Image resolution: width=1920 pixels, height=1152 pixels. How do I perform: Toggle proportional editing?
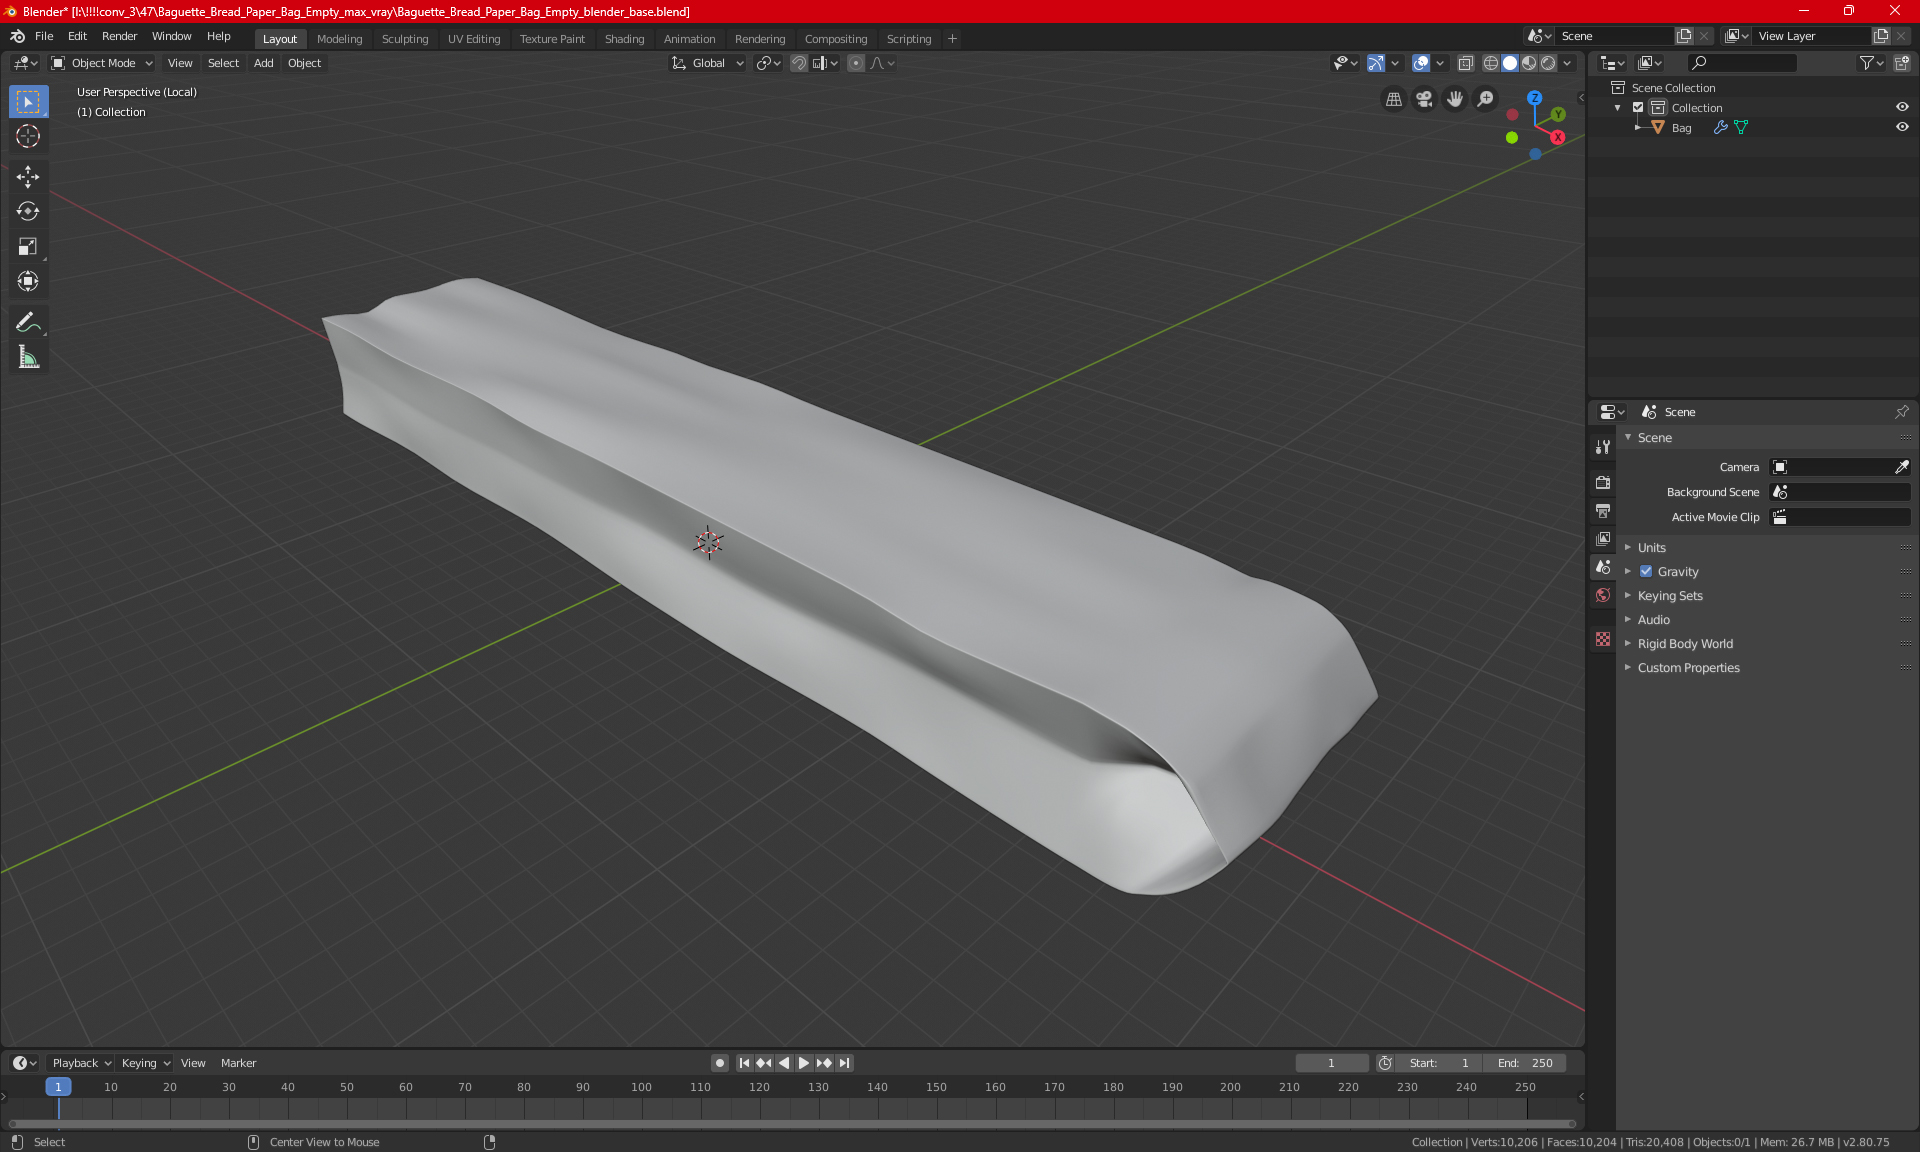(856, 63)
